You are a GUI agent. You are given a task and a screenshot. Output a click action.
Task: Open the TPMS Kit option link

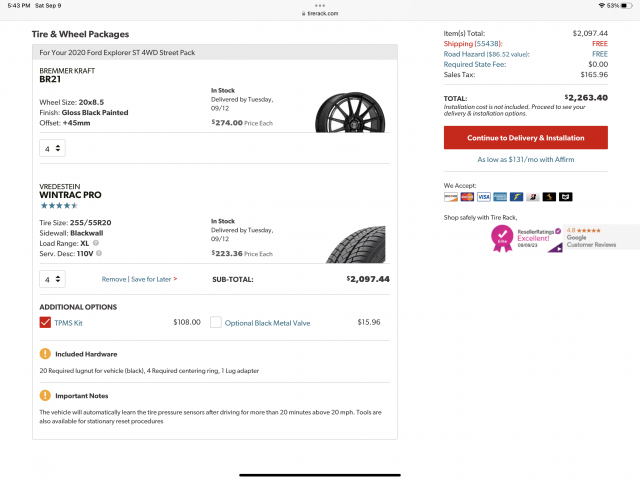coord(71,322)
